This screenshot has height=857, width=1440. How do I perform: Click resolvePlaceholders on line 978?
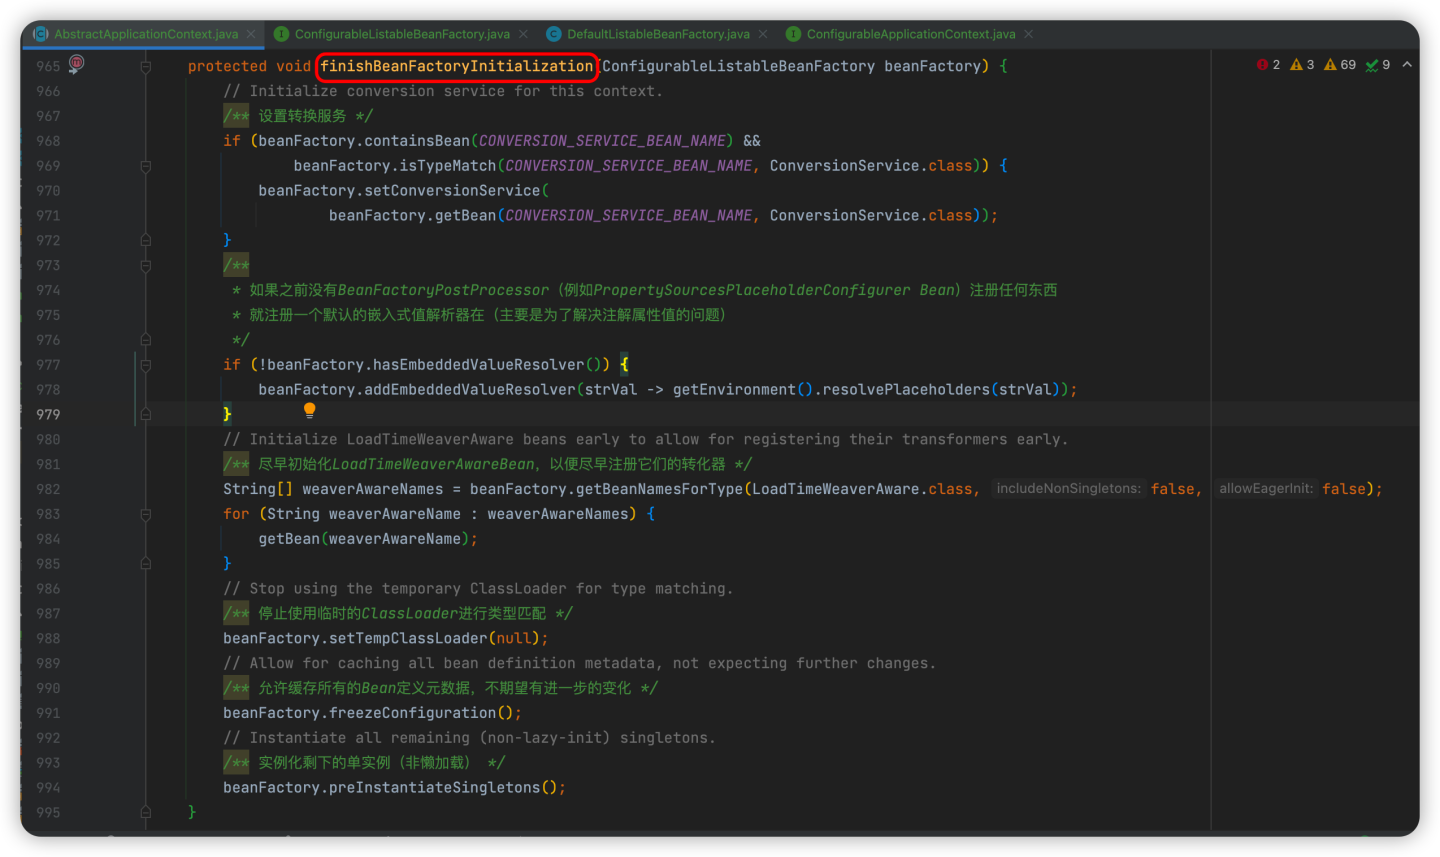click(x=906, y=390)
